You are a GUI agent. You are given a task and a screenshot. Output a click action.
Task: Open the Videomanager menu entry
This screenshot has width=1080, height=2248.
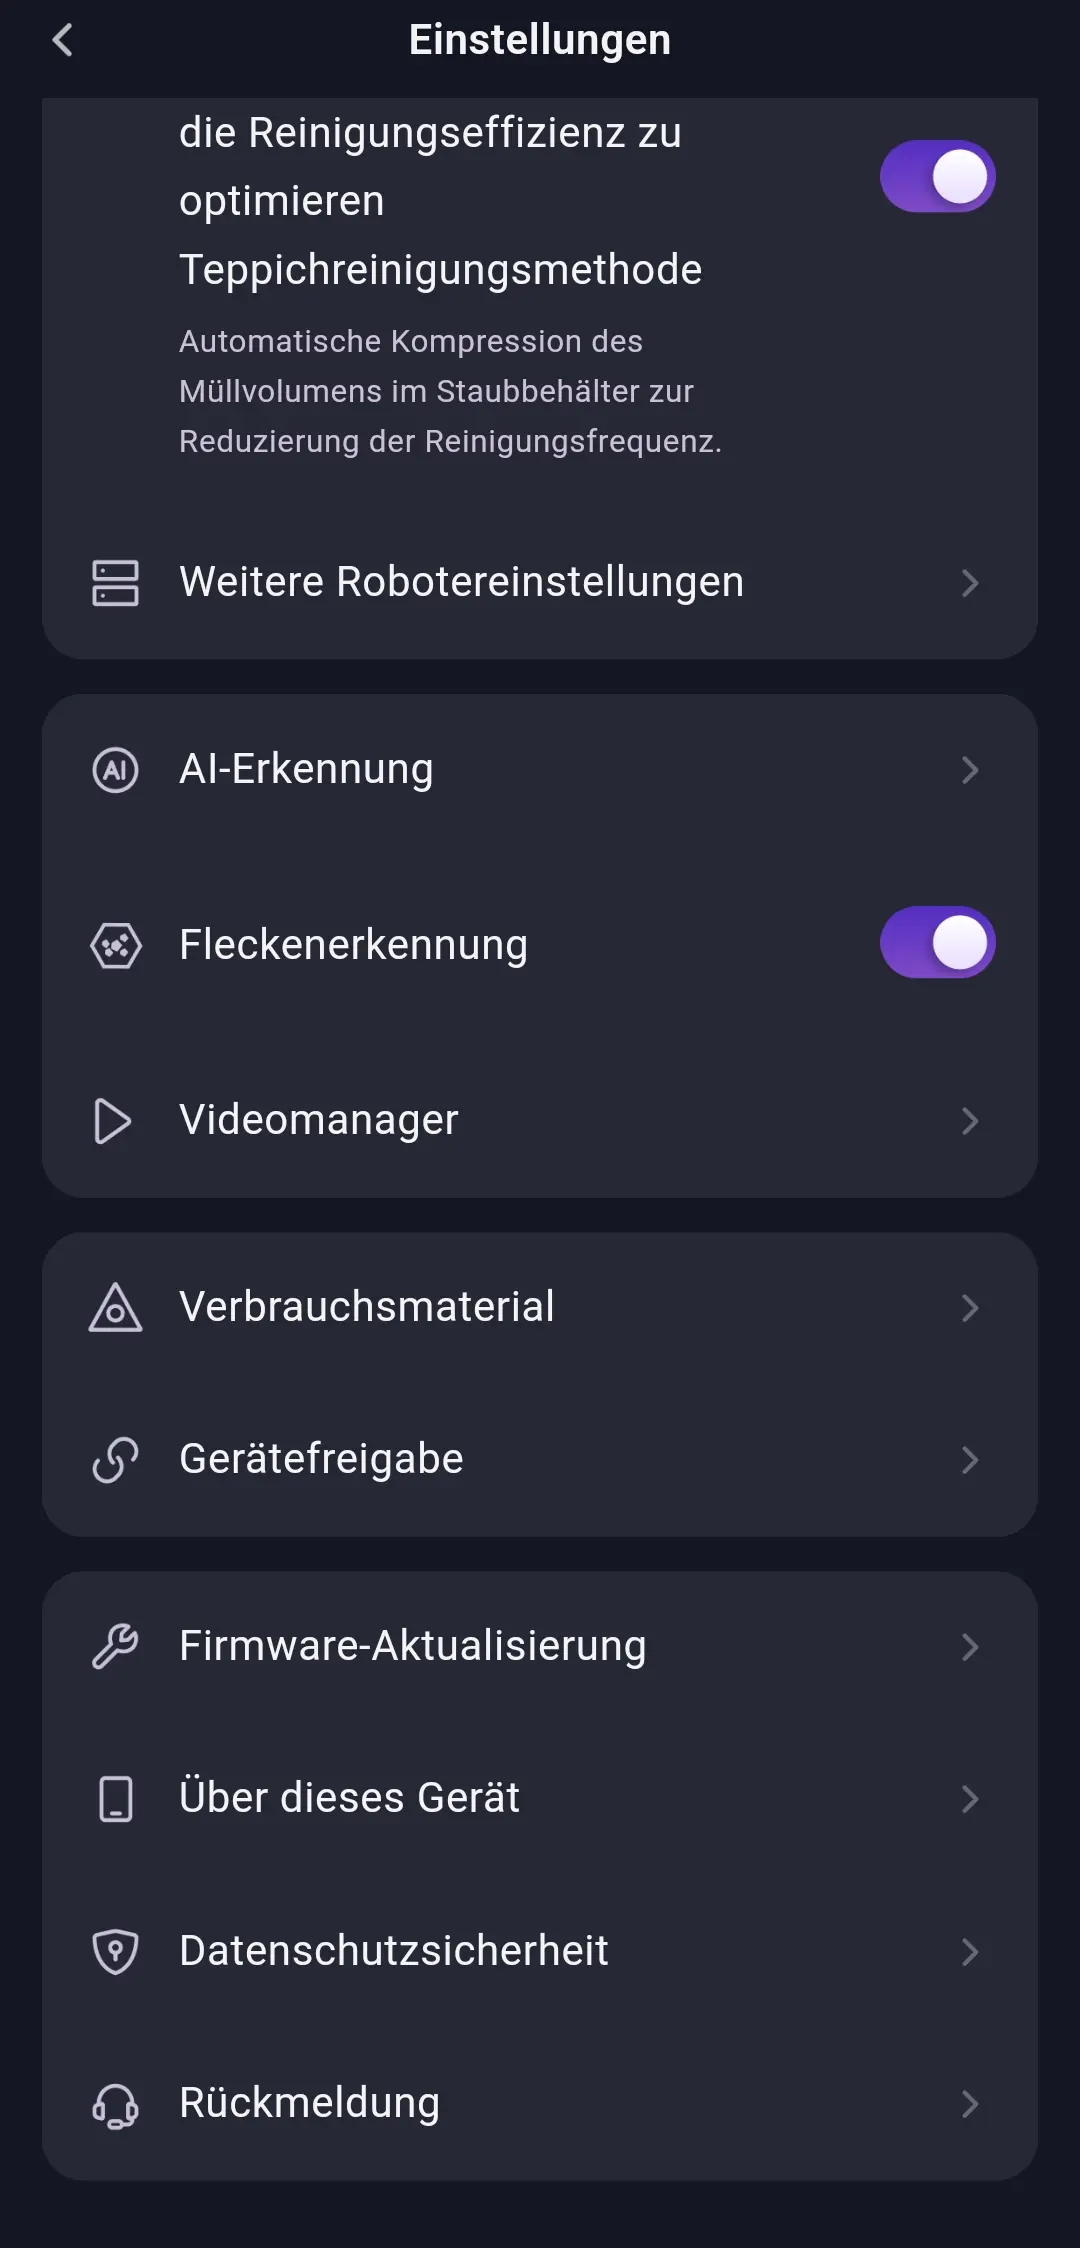point(318,1120)
